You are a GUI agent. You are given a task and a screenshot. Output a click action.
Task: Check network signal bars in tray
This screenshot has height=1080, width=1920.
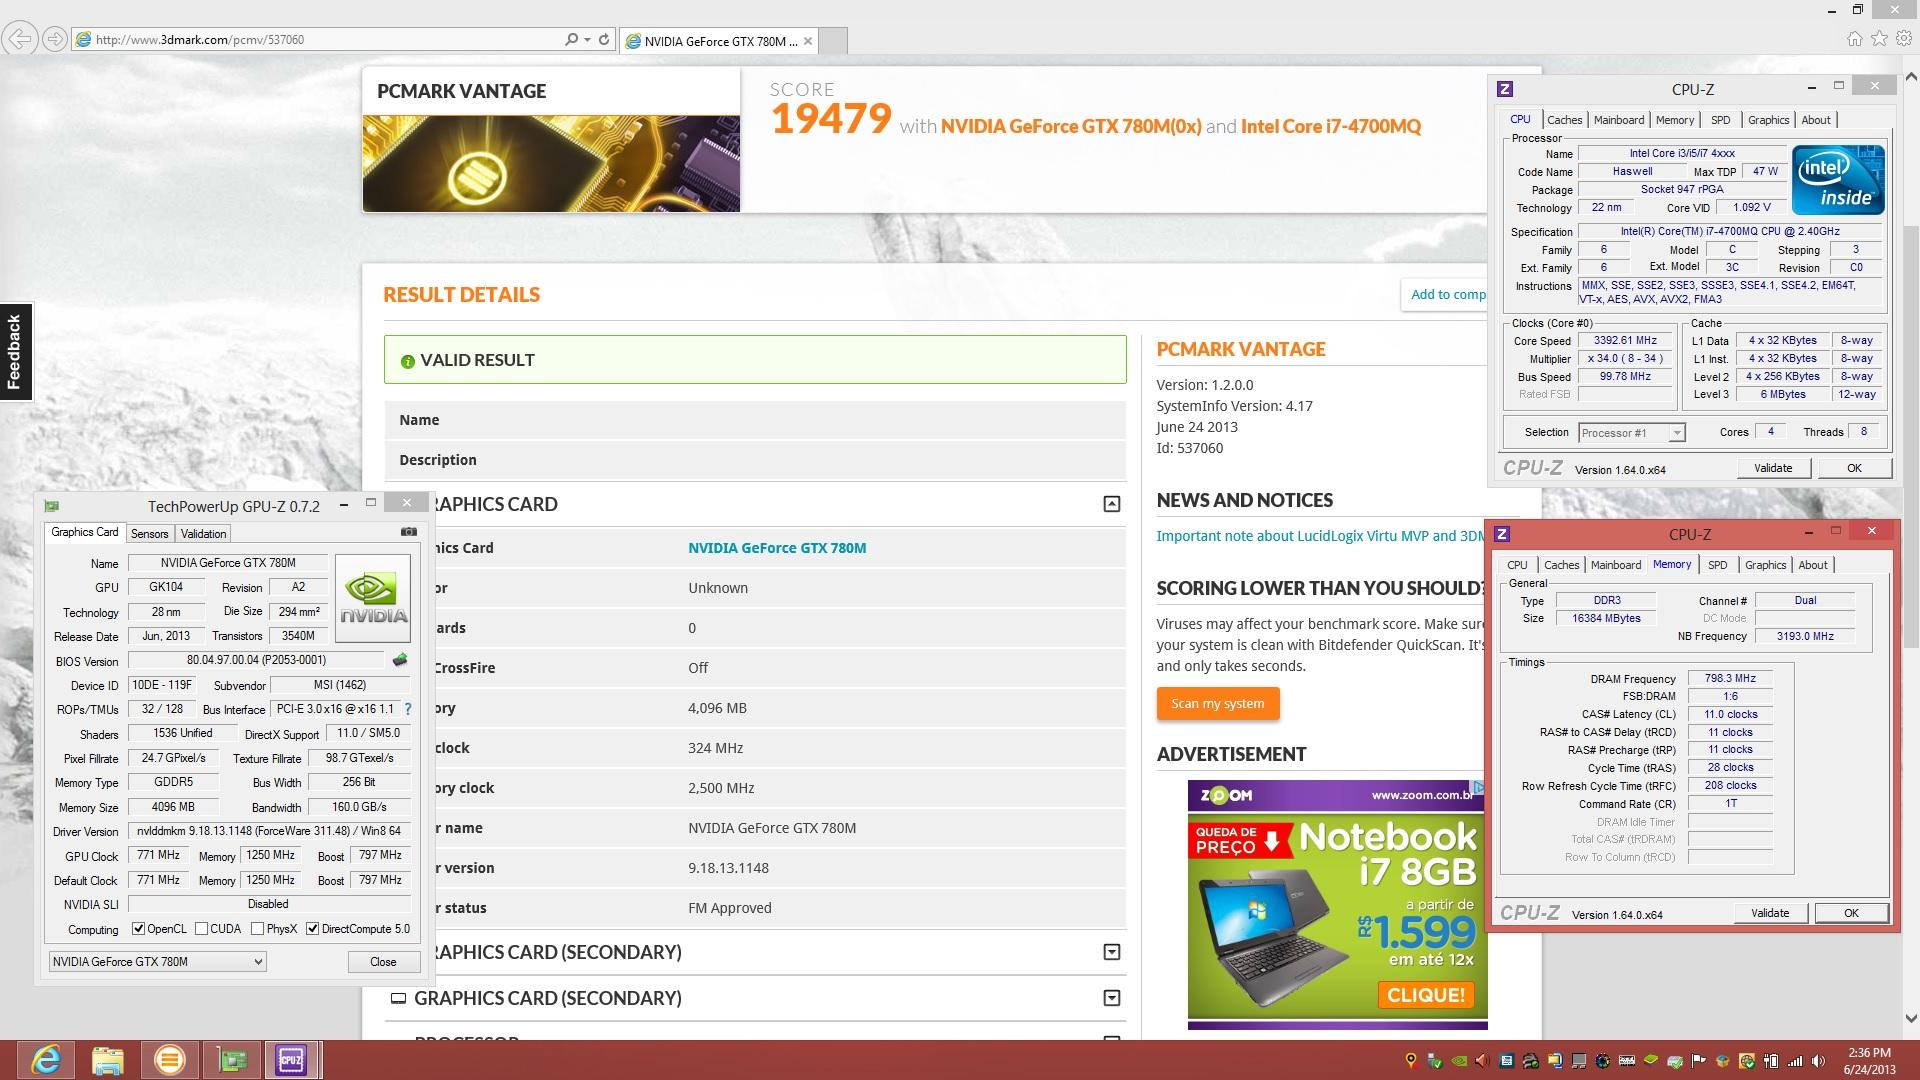(1795, 1061)
